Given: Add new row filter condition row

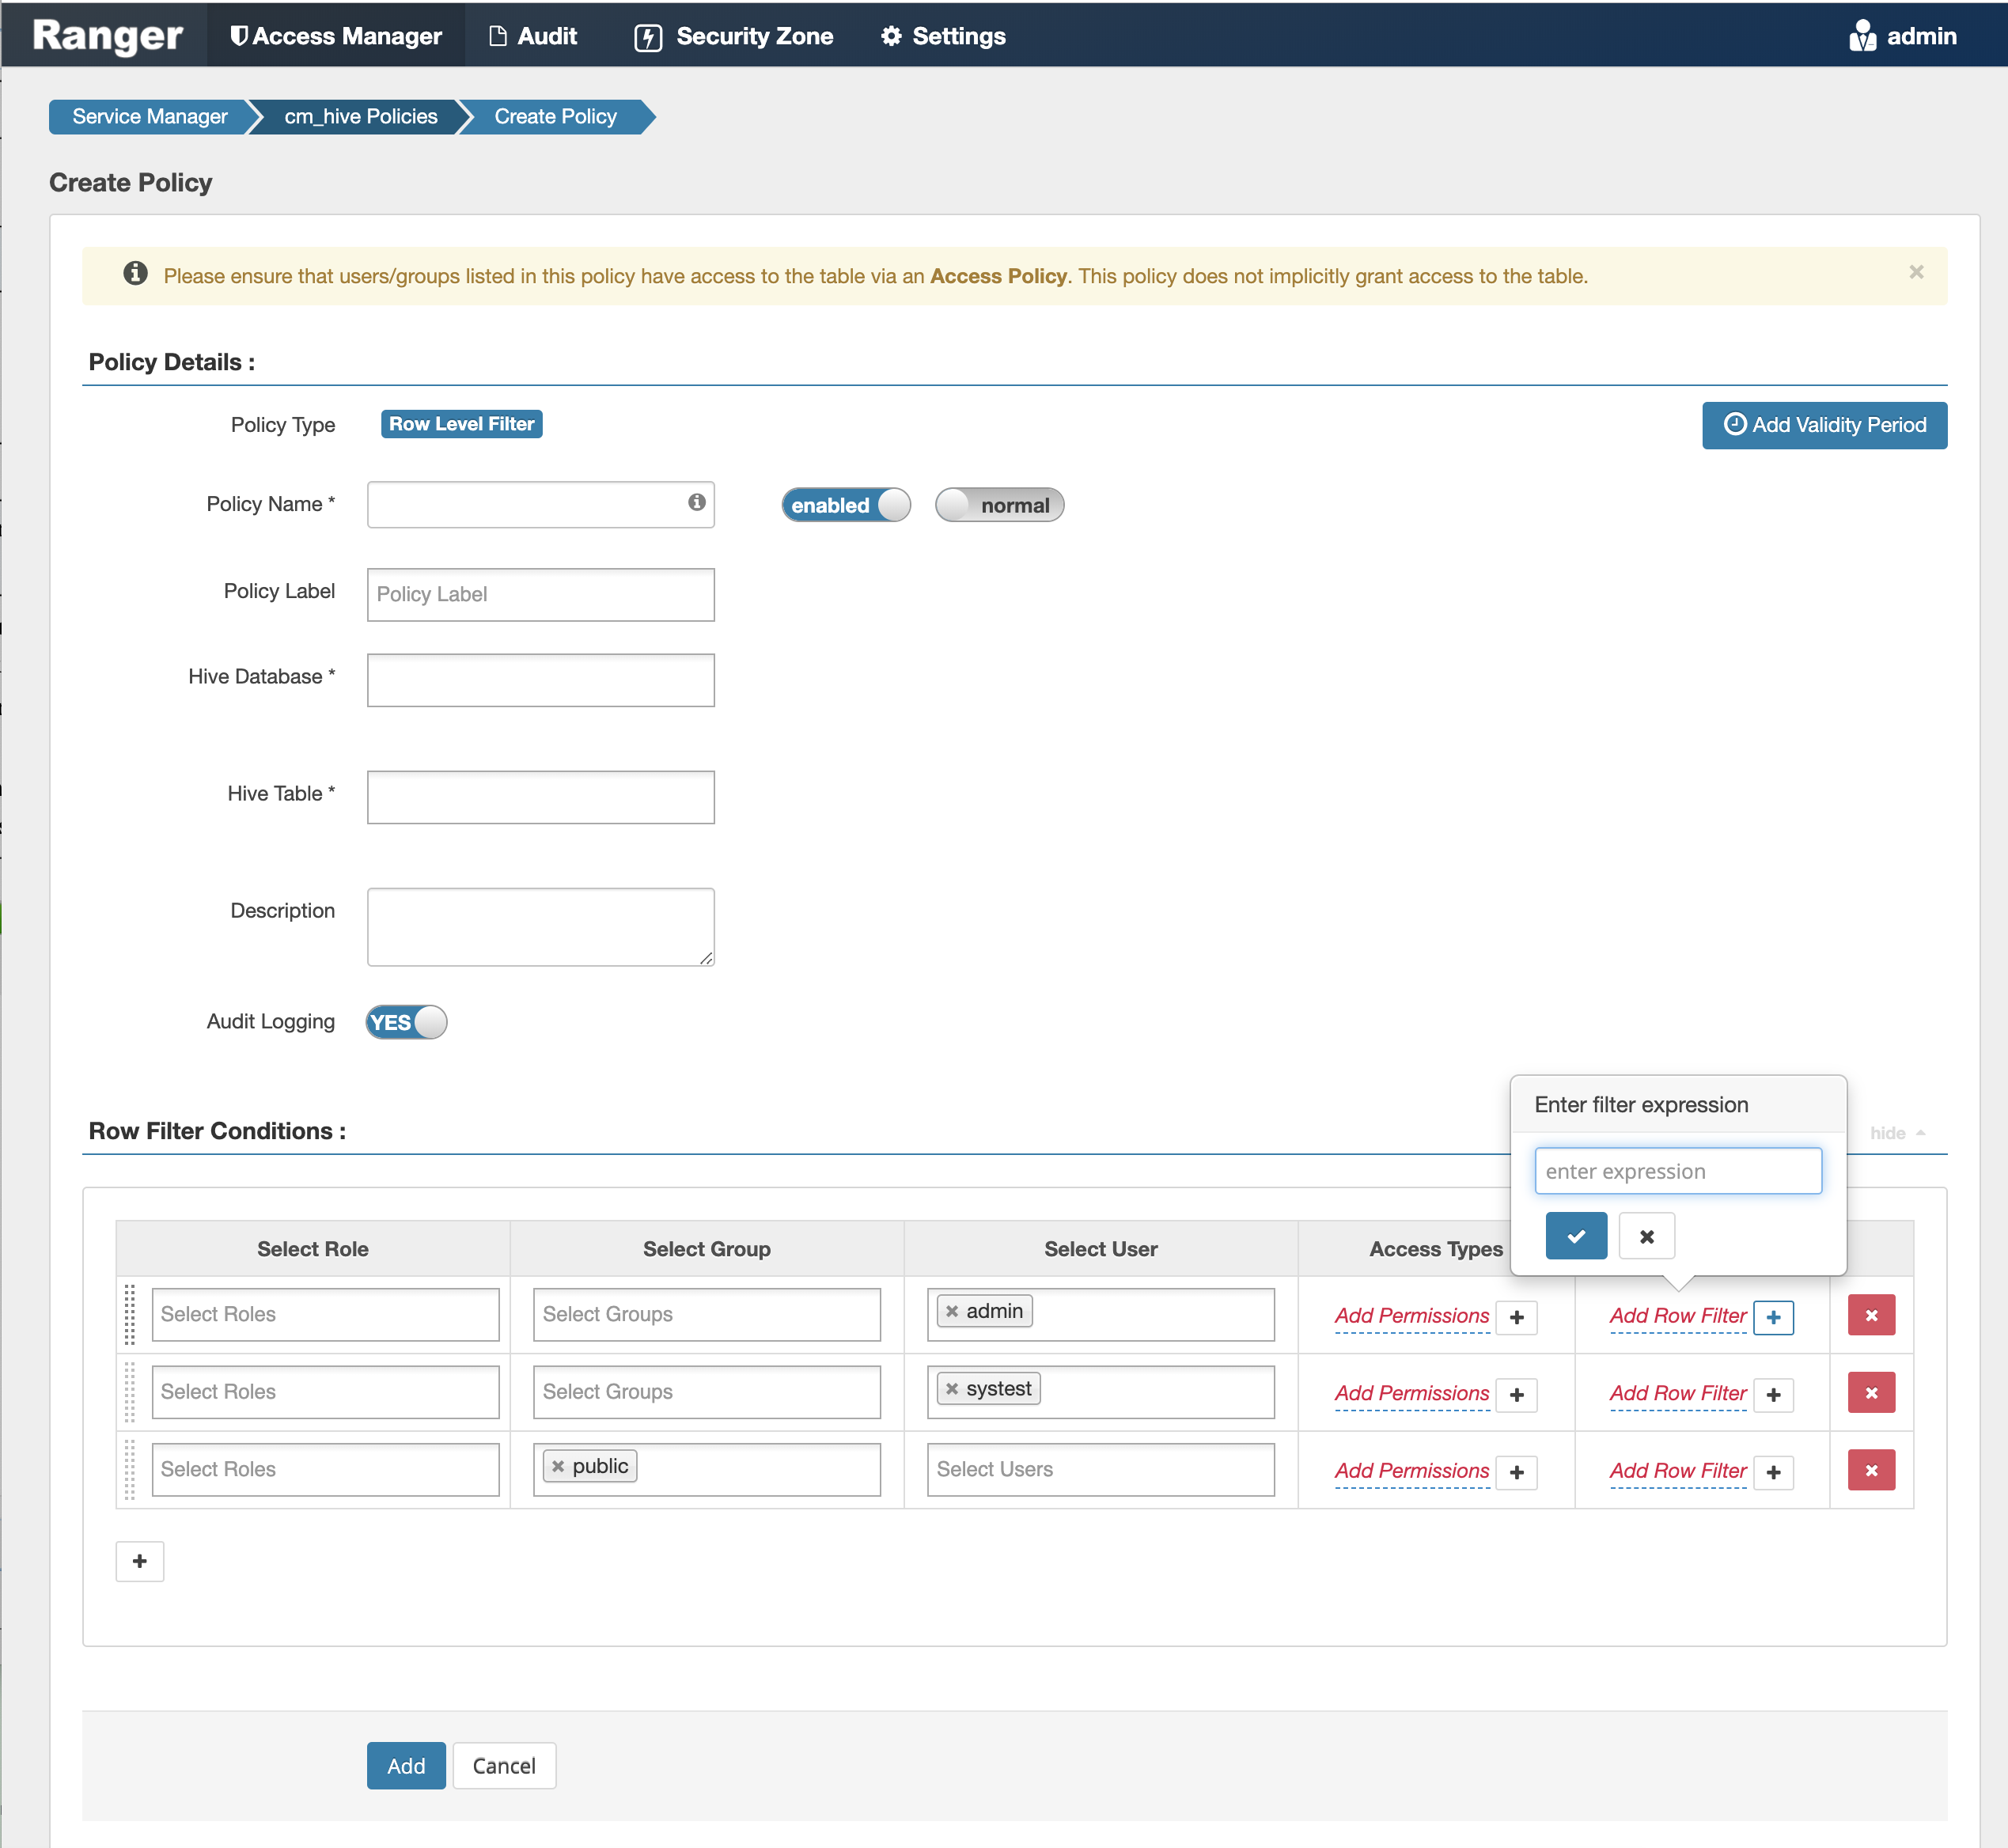Looking at the screenshot, I should 139,1561.
